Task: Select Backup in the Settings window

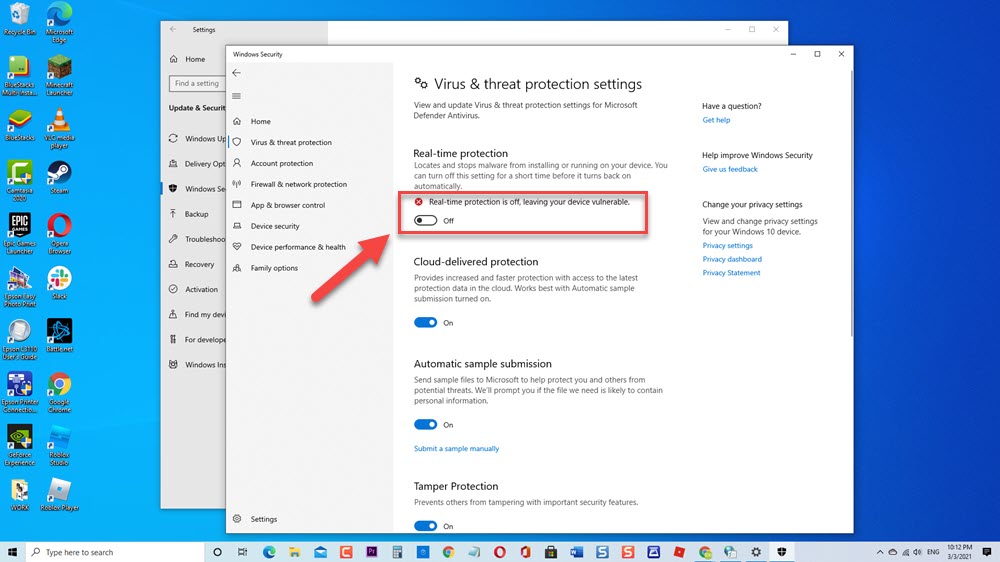Action: coord(194,214)
